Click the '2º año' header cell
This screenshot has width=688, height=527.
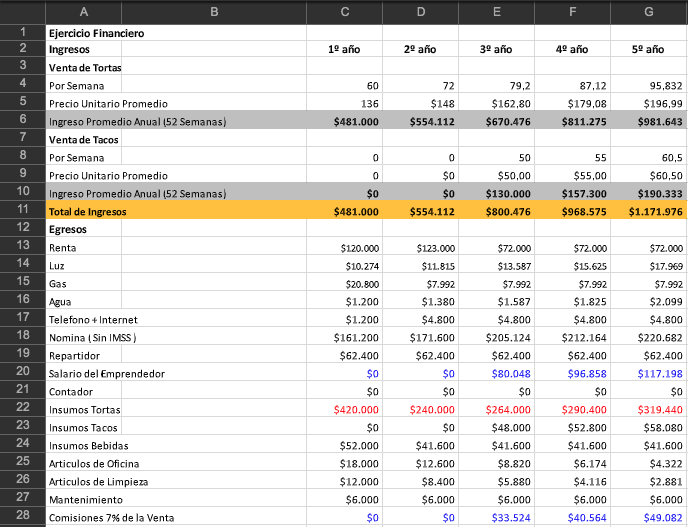(420, 49)
